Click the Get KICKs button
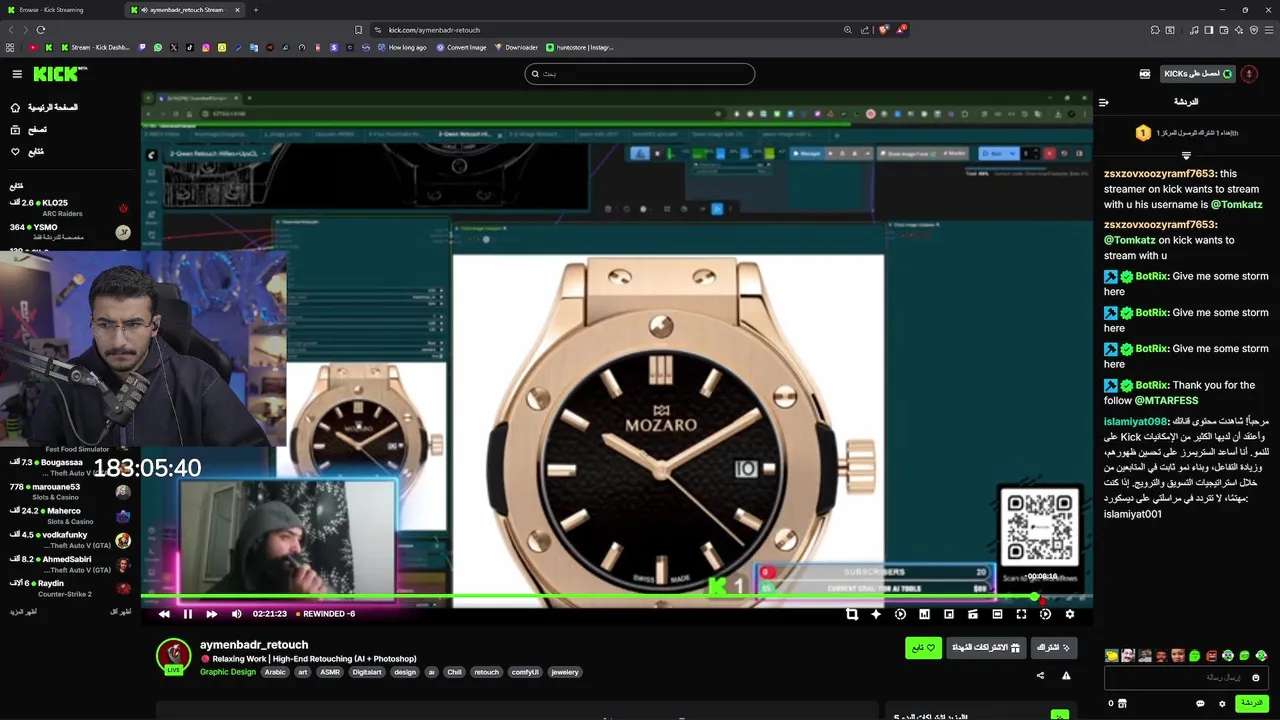Screen dimensions: 1280x720 pos(1198,74)
